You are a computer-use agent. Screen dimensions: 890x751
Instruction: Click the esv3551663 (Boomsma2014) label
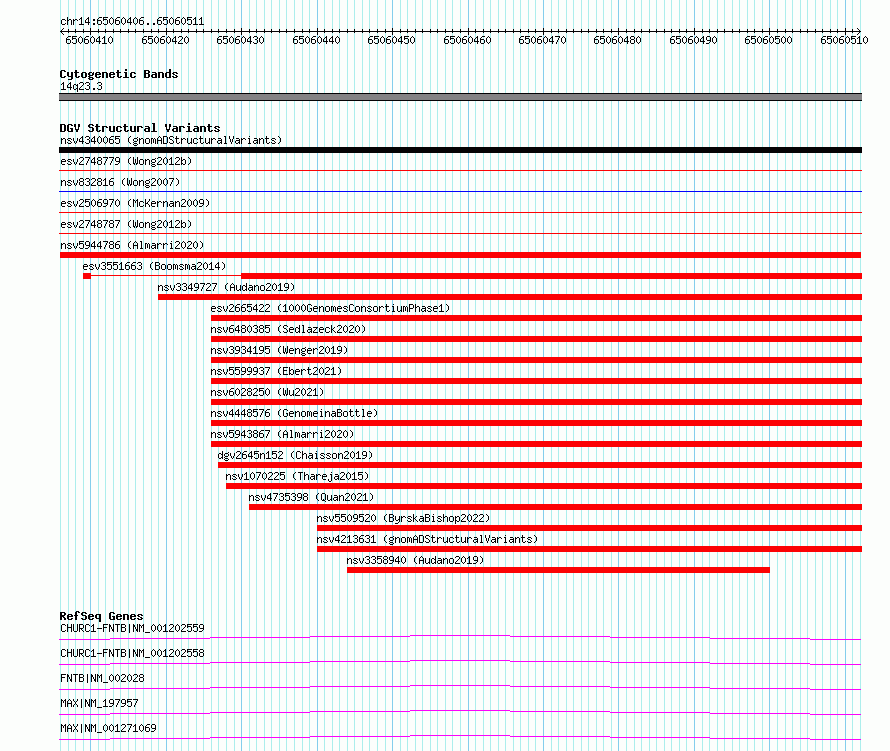(154, 266)
